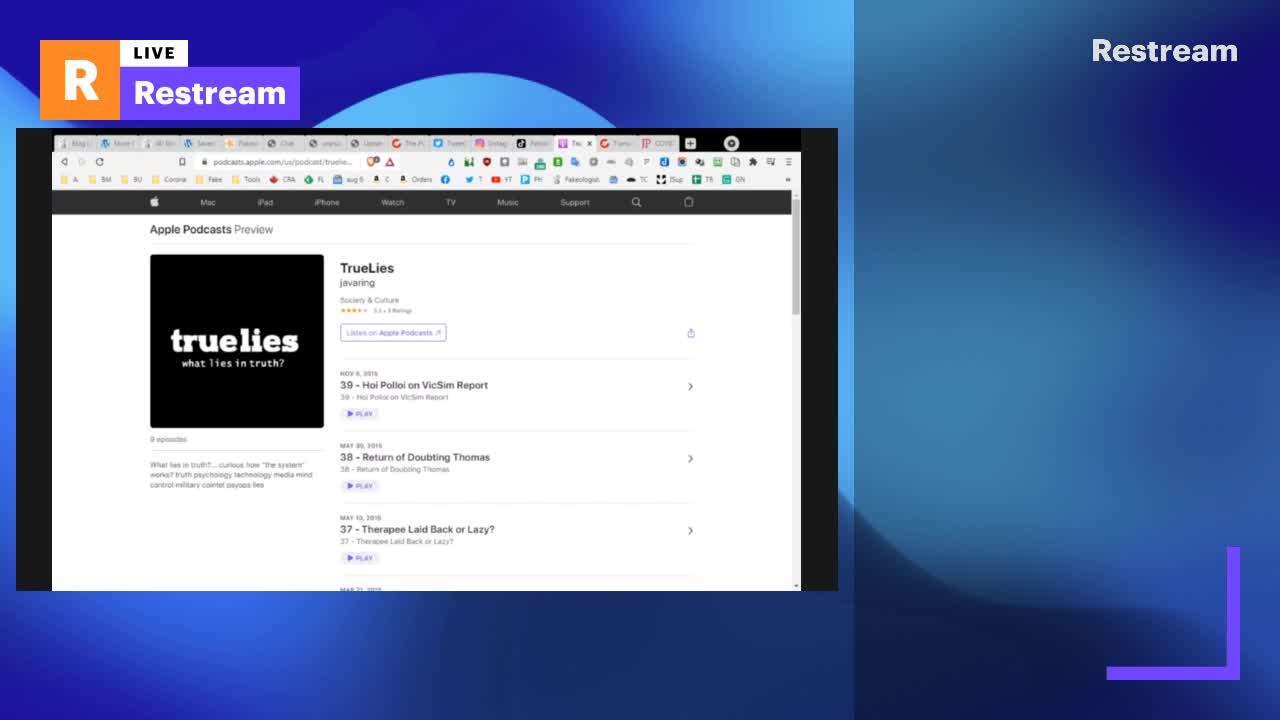
Task: Open a new tab with the plus button
Action: [690, 143]
